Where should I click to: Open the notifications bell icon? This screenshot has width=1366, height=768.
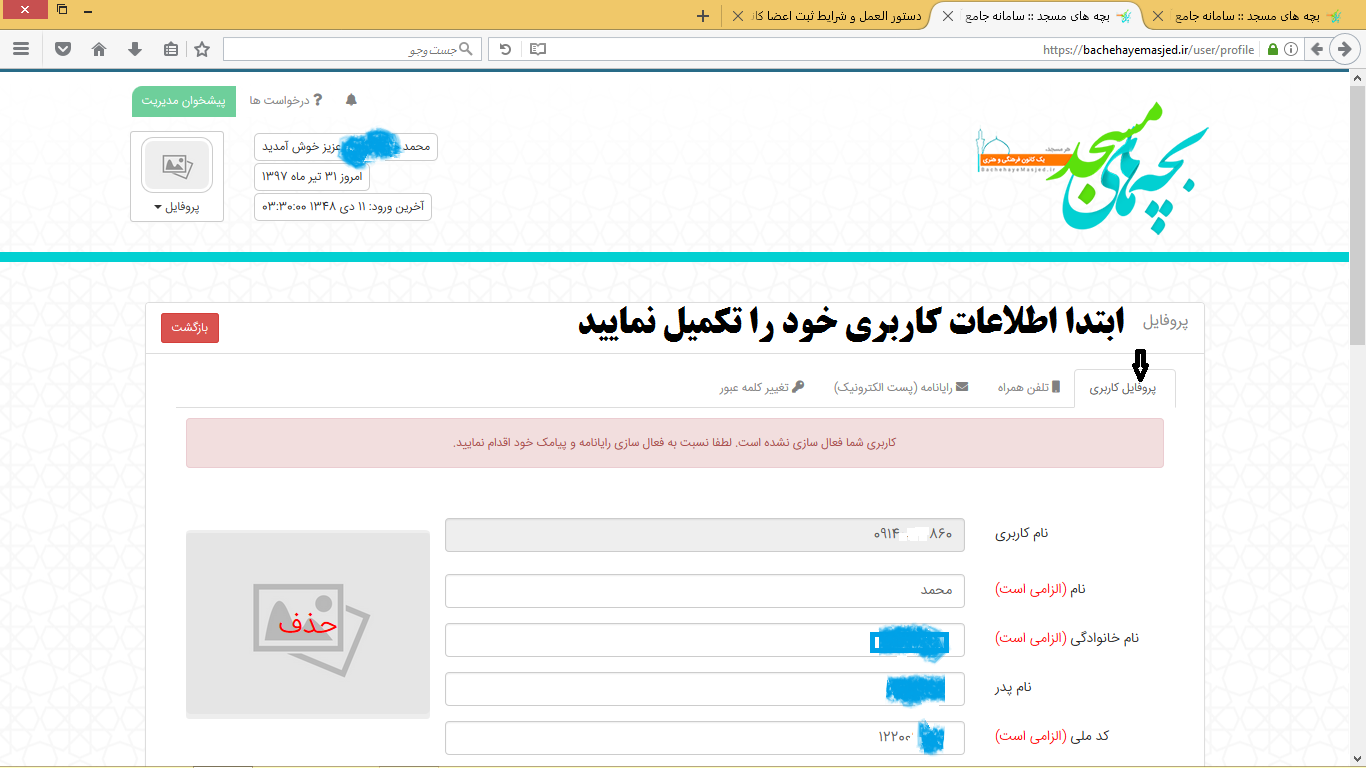[351, 100]
